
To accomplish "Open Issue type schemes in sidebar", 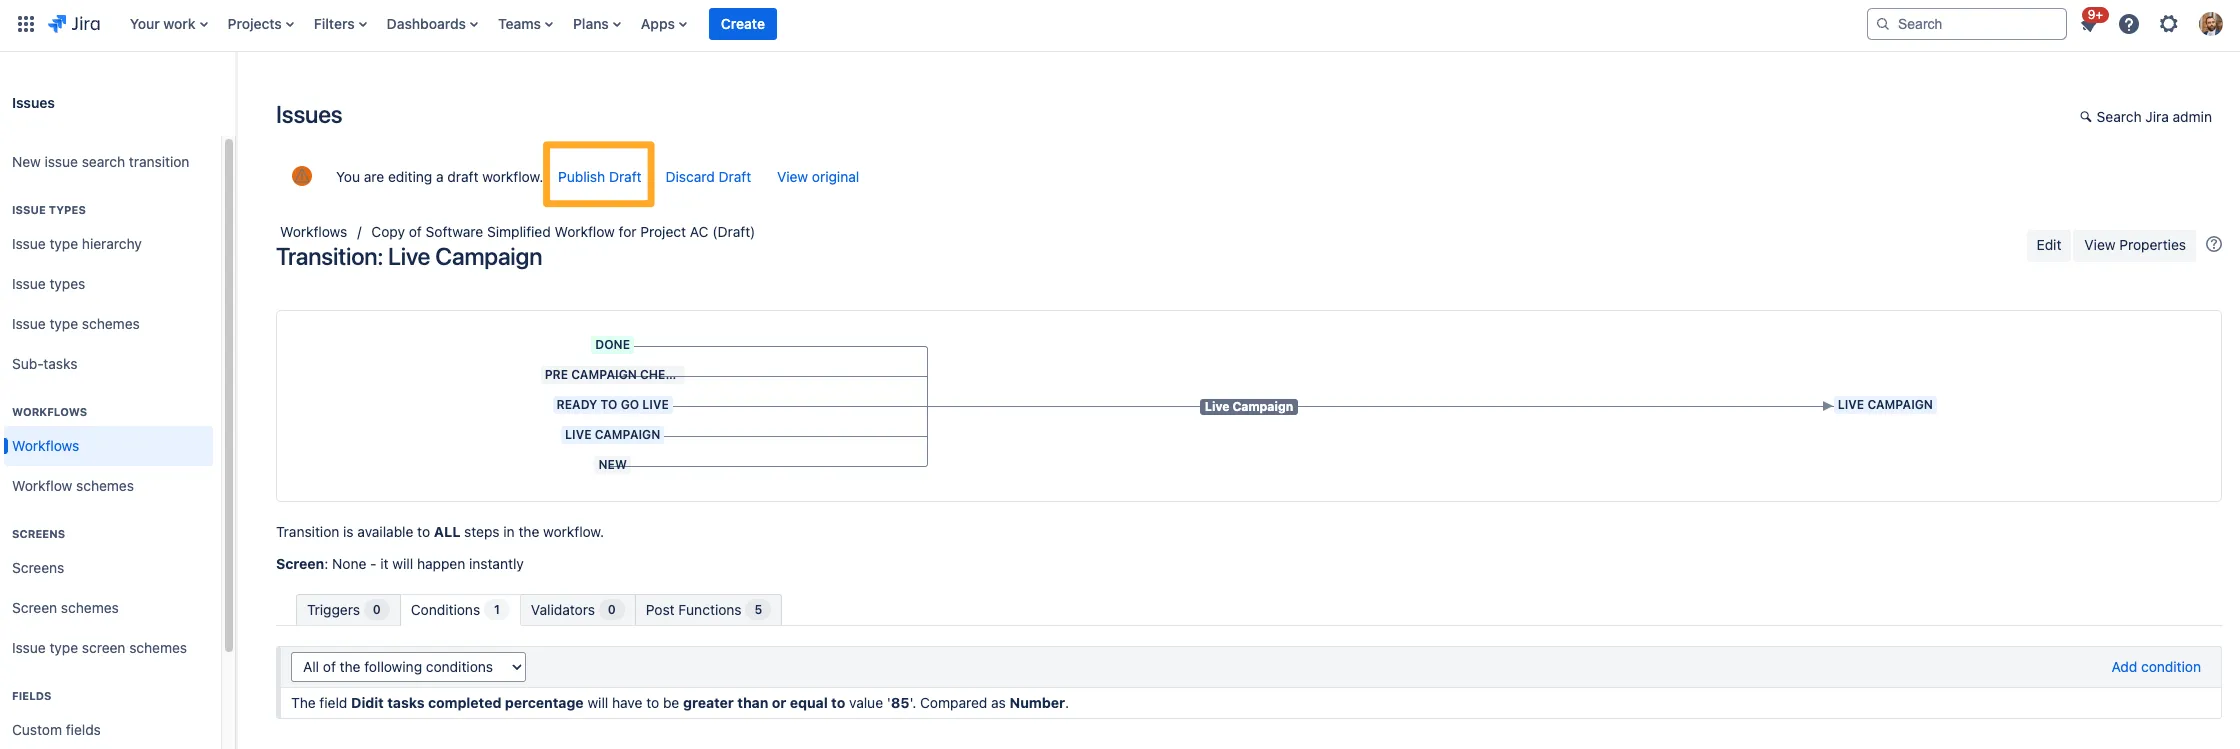I will (x=76, y=324).
